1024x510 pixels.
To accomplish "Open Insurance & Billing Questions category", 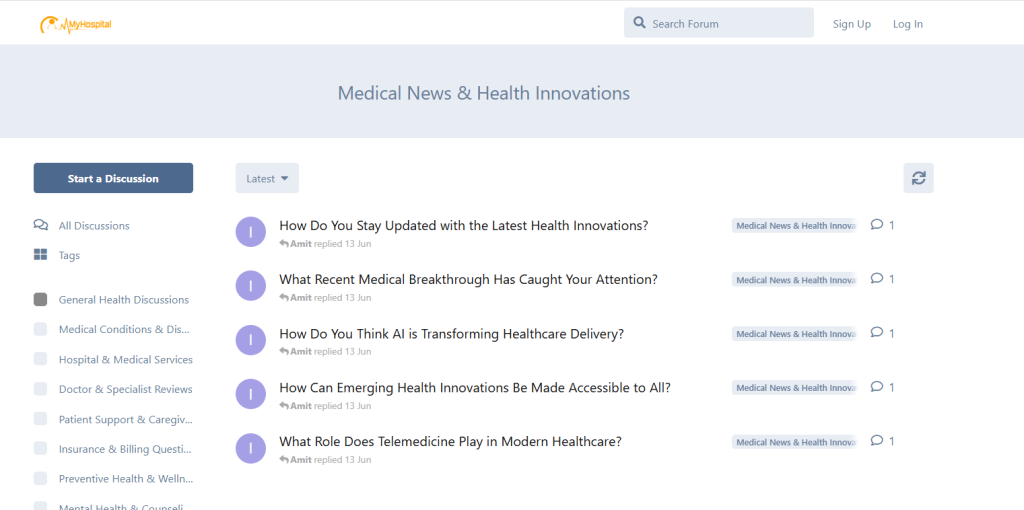I will click(124, 450).
